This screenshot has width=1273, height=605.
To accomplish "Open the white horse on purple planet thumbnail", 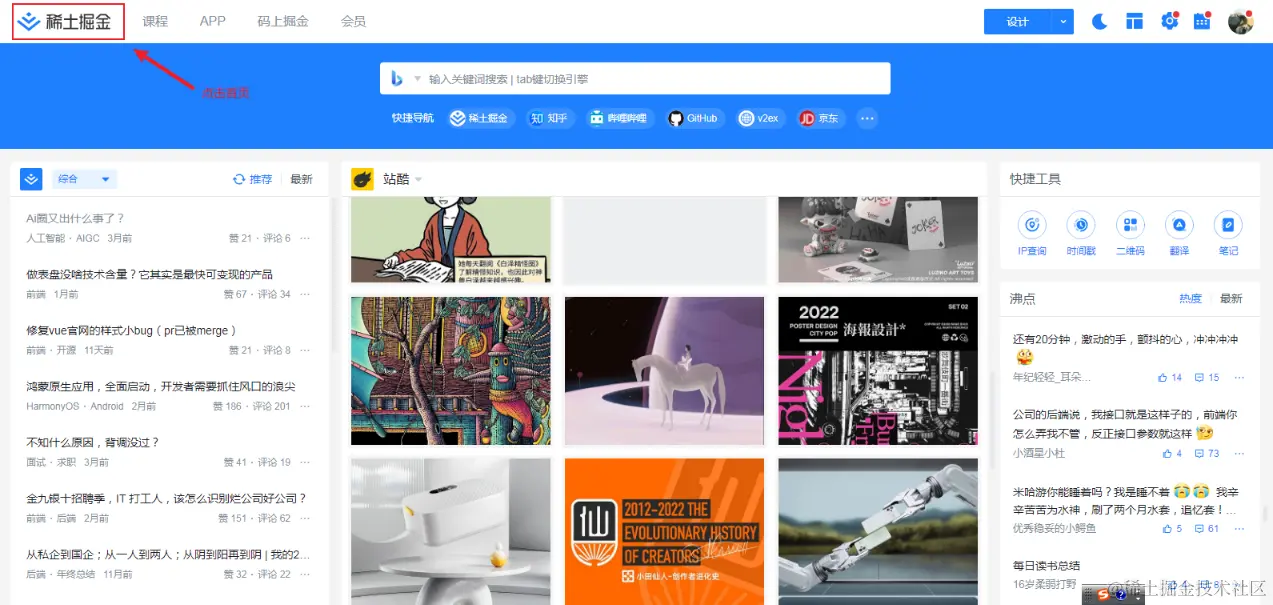I will click(x=664, y=370).
